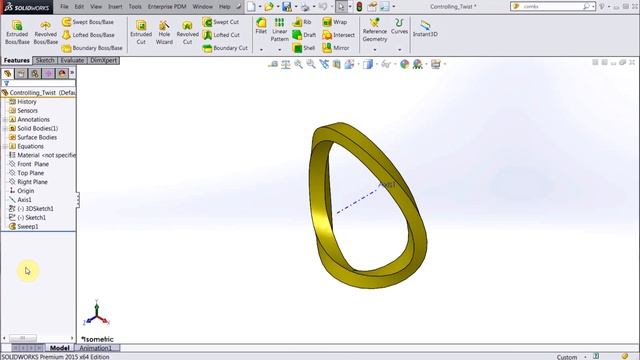640x360 pixels.
Task: Open the PropertyManager tab
Action: pyautogui.click(x=21, y=73)
